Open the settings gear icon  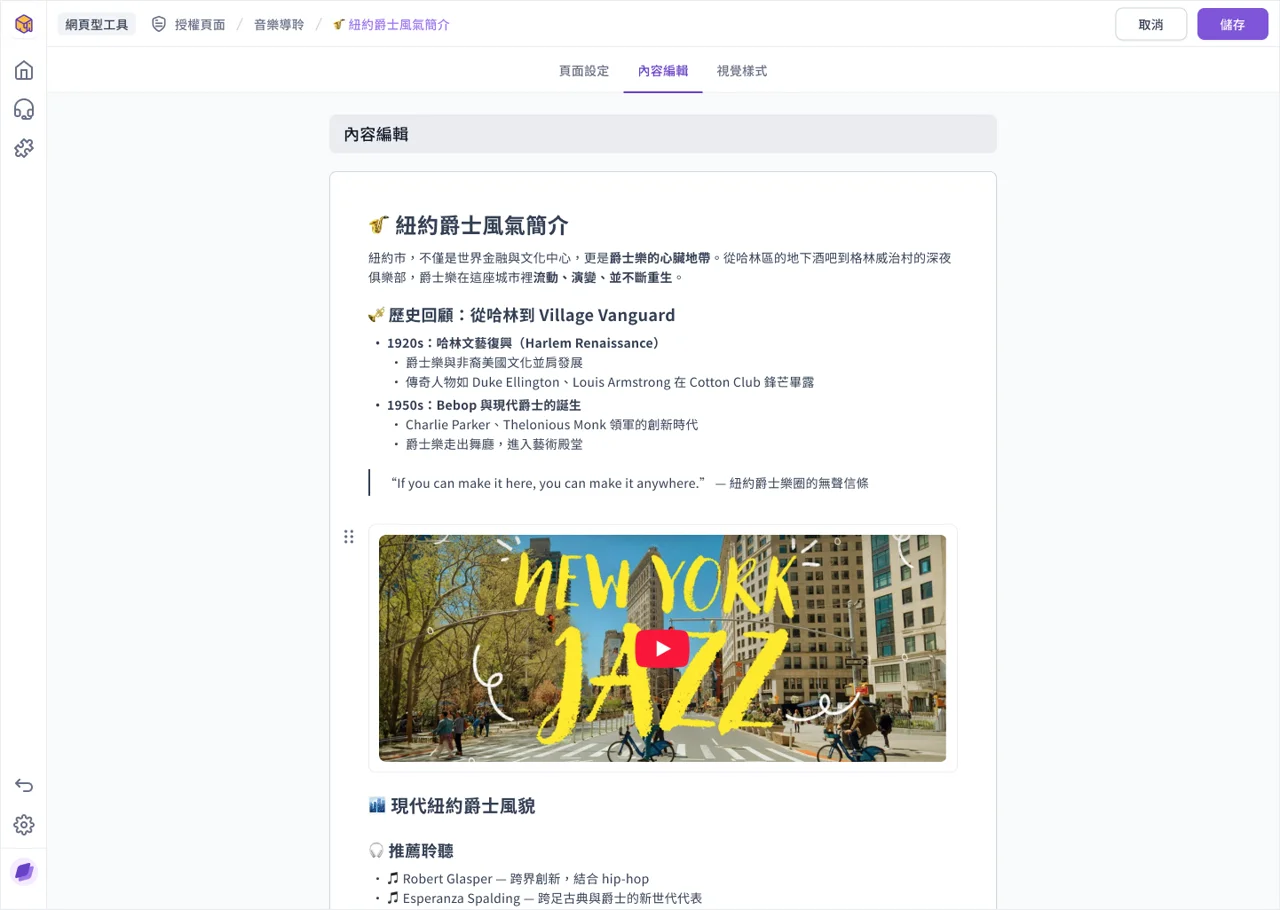tap(24, 825)
